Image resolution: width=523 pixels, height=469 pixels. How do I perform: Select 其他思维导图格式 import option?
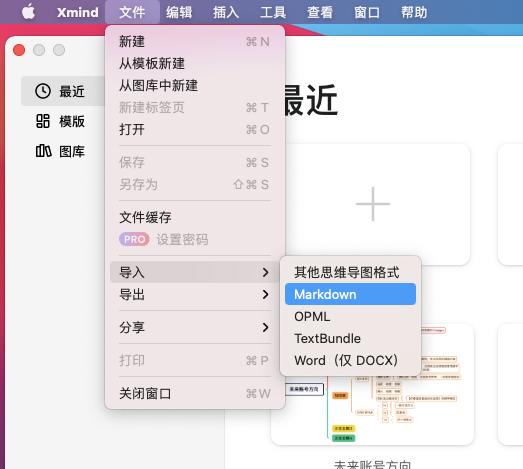351,272
